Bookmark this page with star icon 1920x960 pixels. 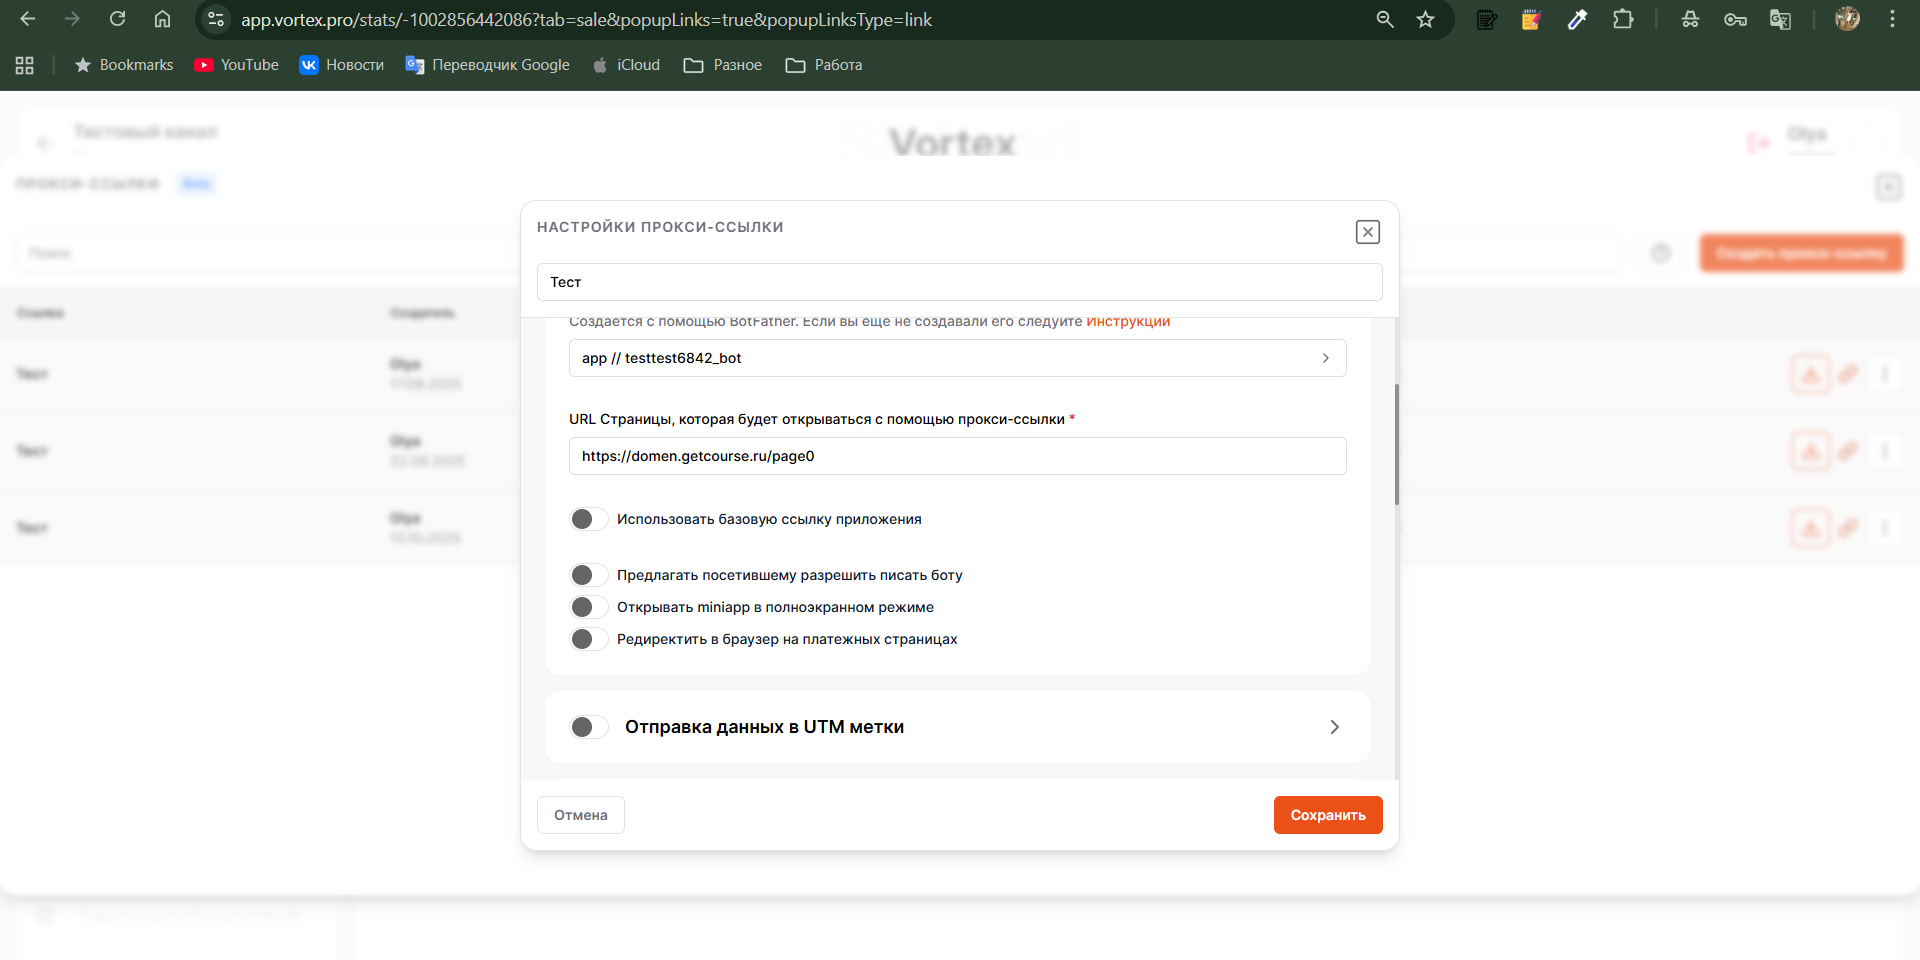point(1425,19)
